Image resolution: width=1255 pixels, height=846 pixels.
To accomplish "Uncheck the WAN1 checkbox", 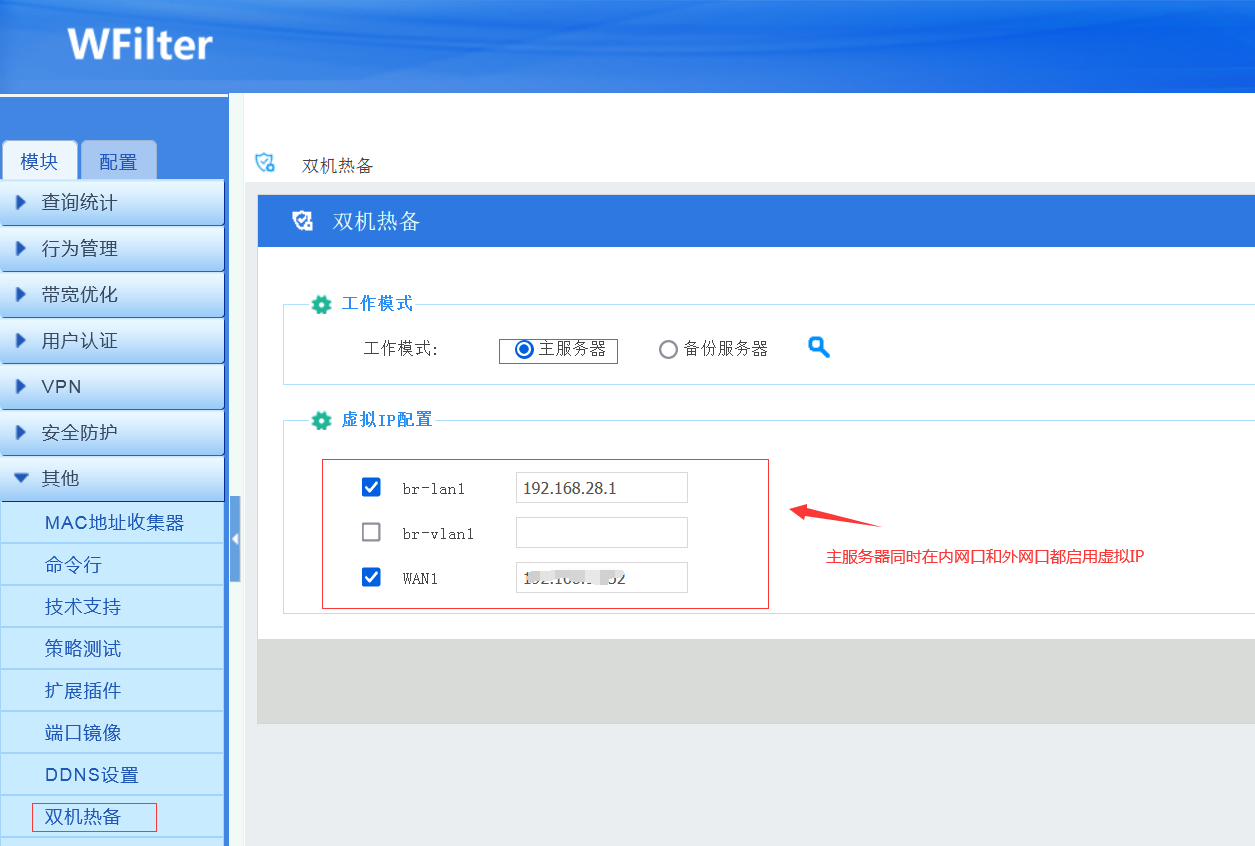I will [x=371, y=577].
